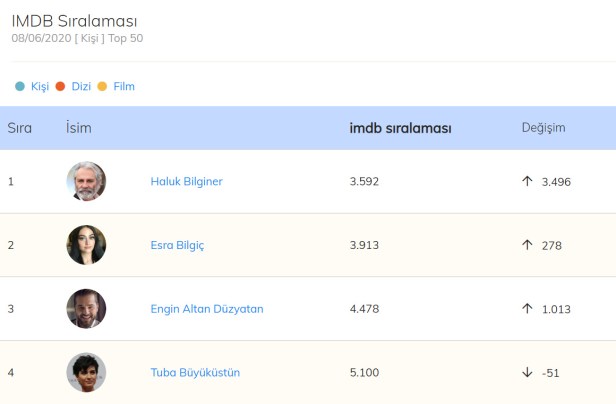The height and width of the screenshot is (404, 616).
Task: Click the blue Kişi legend dot
Action: click(x=20, y=87)
